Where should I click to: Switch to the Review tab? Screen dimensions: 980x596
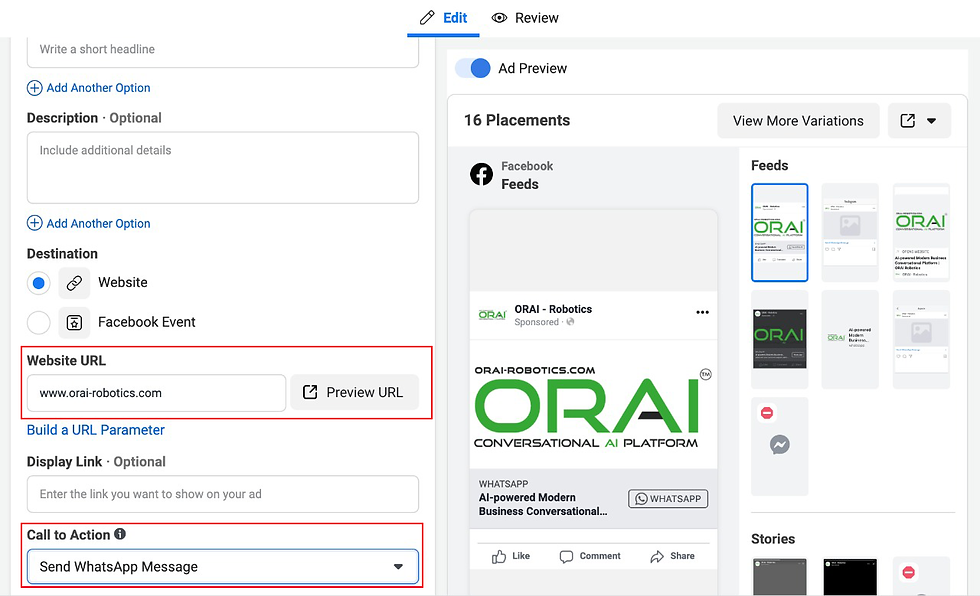pos(525,18)
